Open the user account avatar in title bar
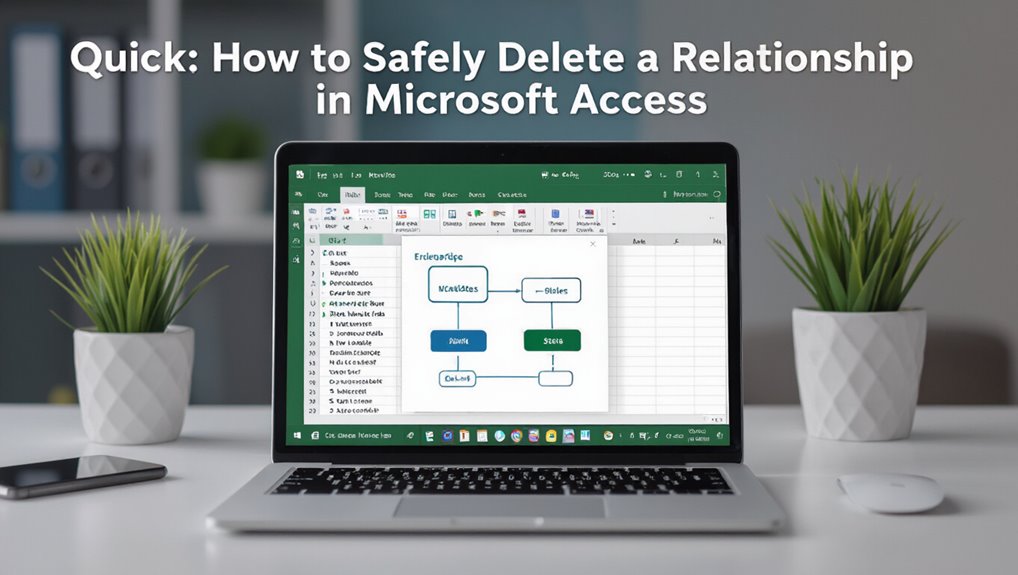Screen dimensions: 1018x575 click(648, 175)
